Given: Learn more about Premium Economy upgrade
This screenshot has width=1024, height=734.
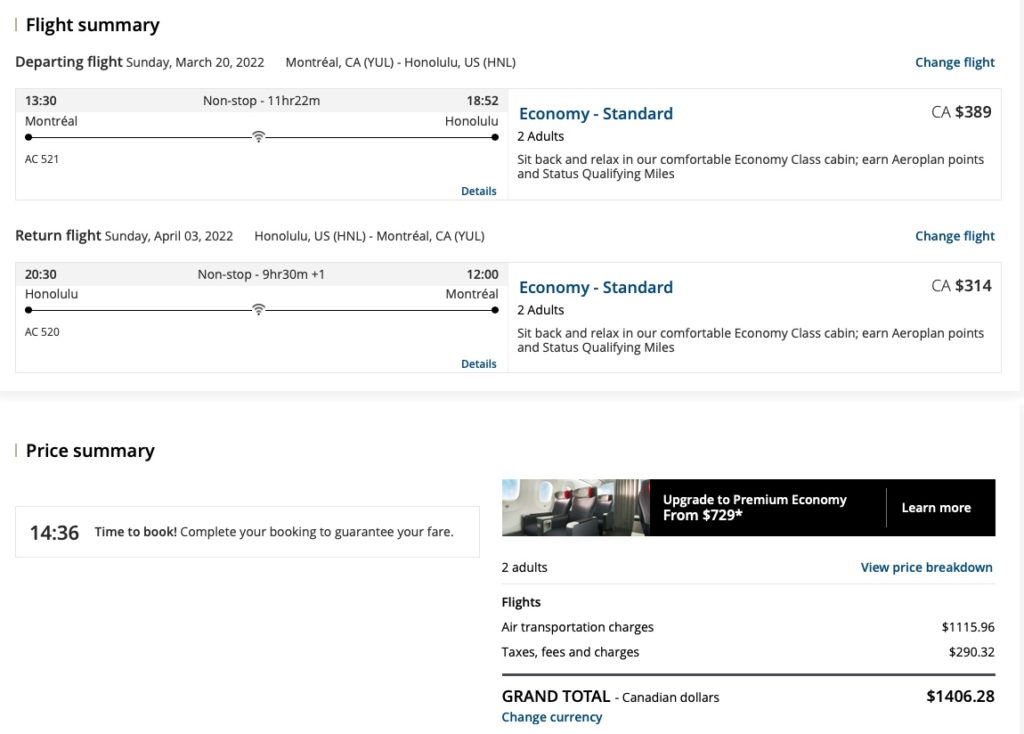Looking at the screenshot, I should click(936, 508).
